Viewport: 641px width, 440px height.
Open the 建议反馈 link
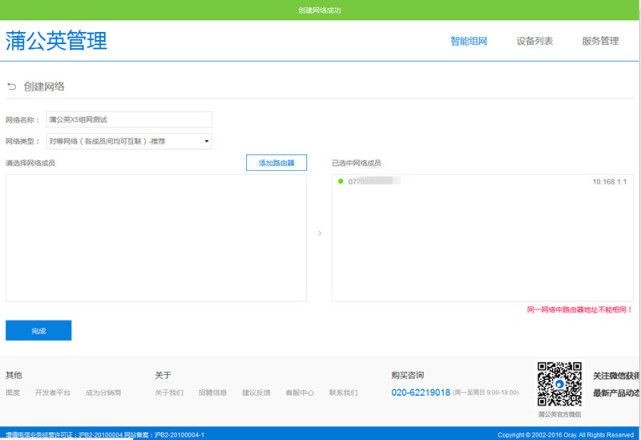click(x=256, y=393)
